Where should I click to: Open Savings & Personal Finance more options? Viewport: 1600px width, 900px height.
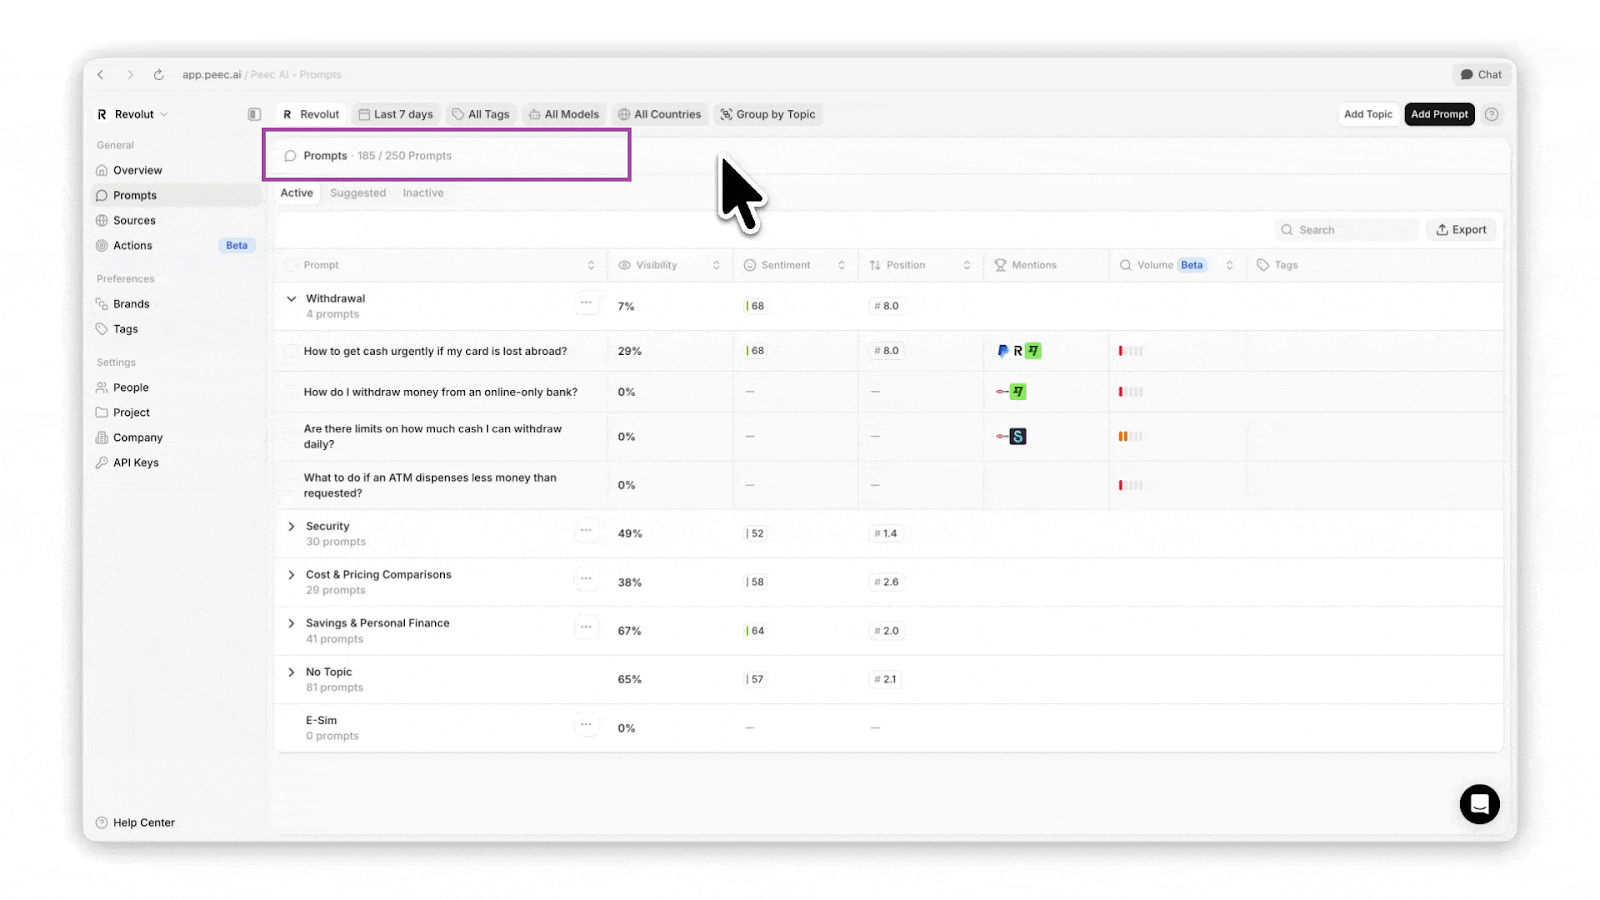[x=586, y=628]
